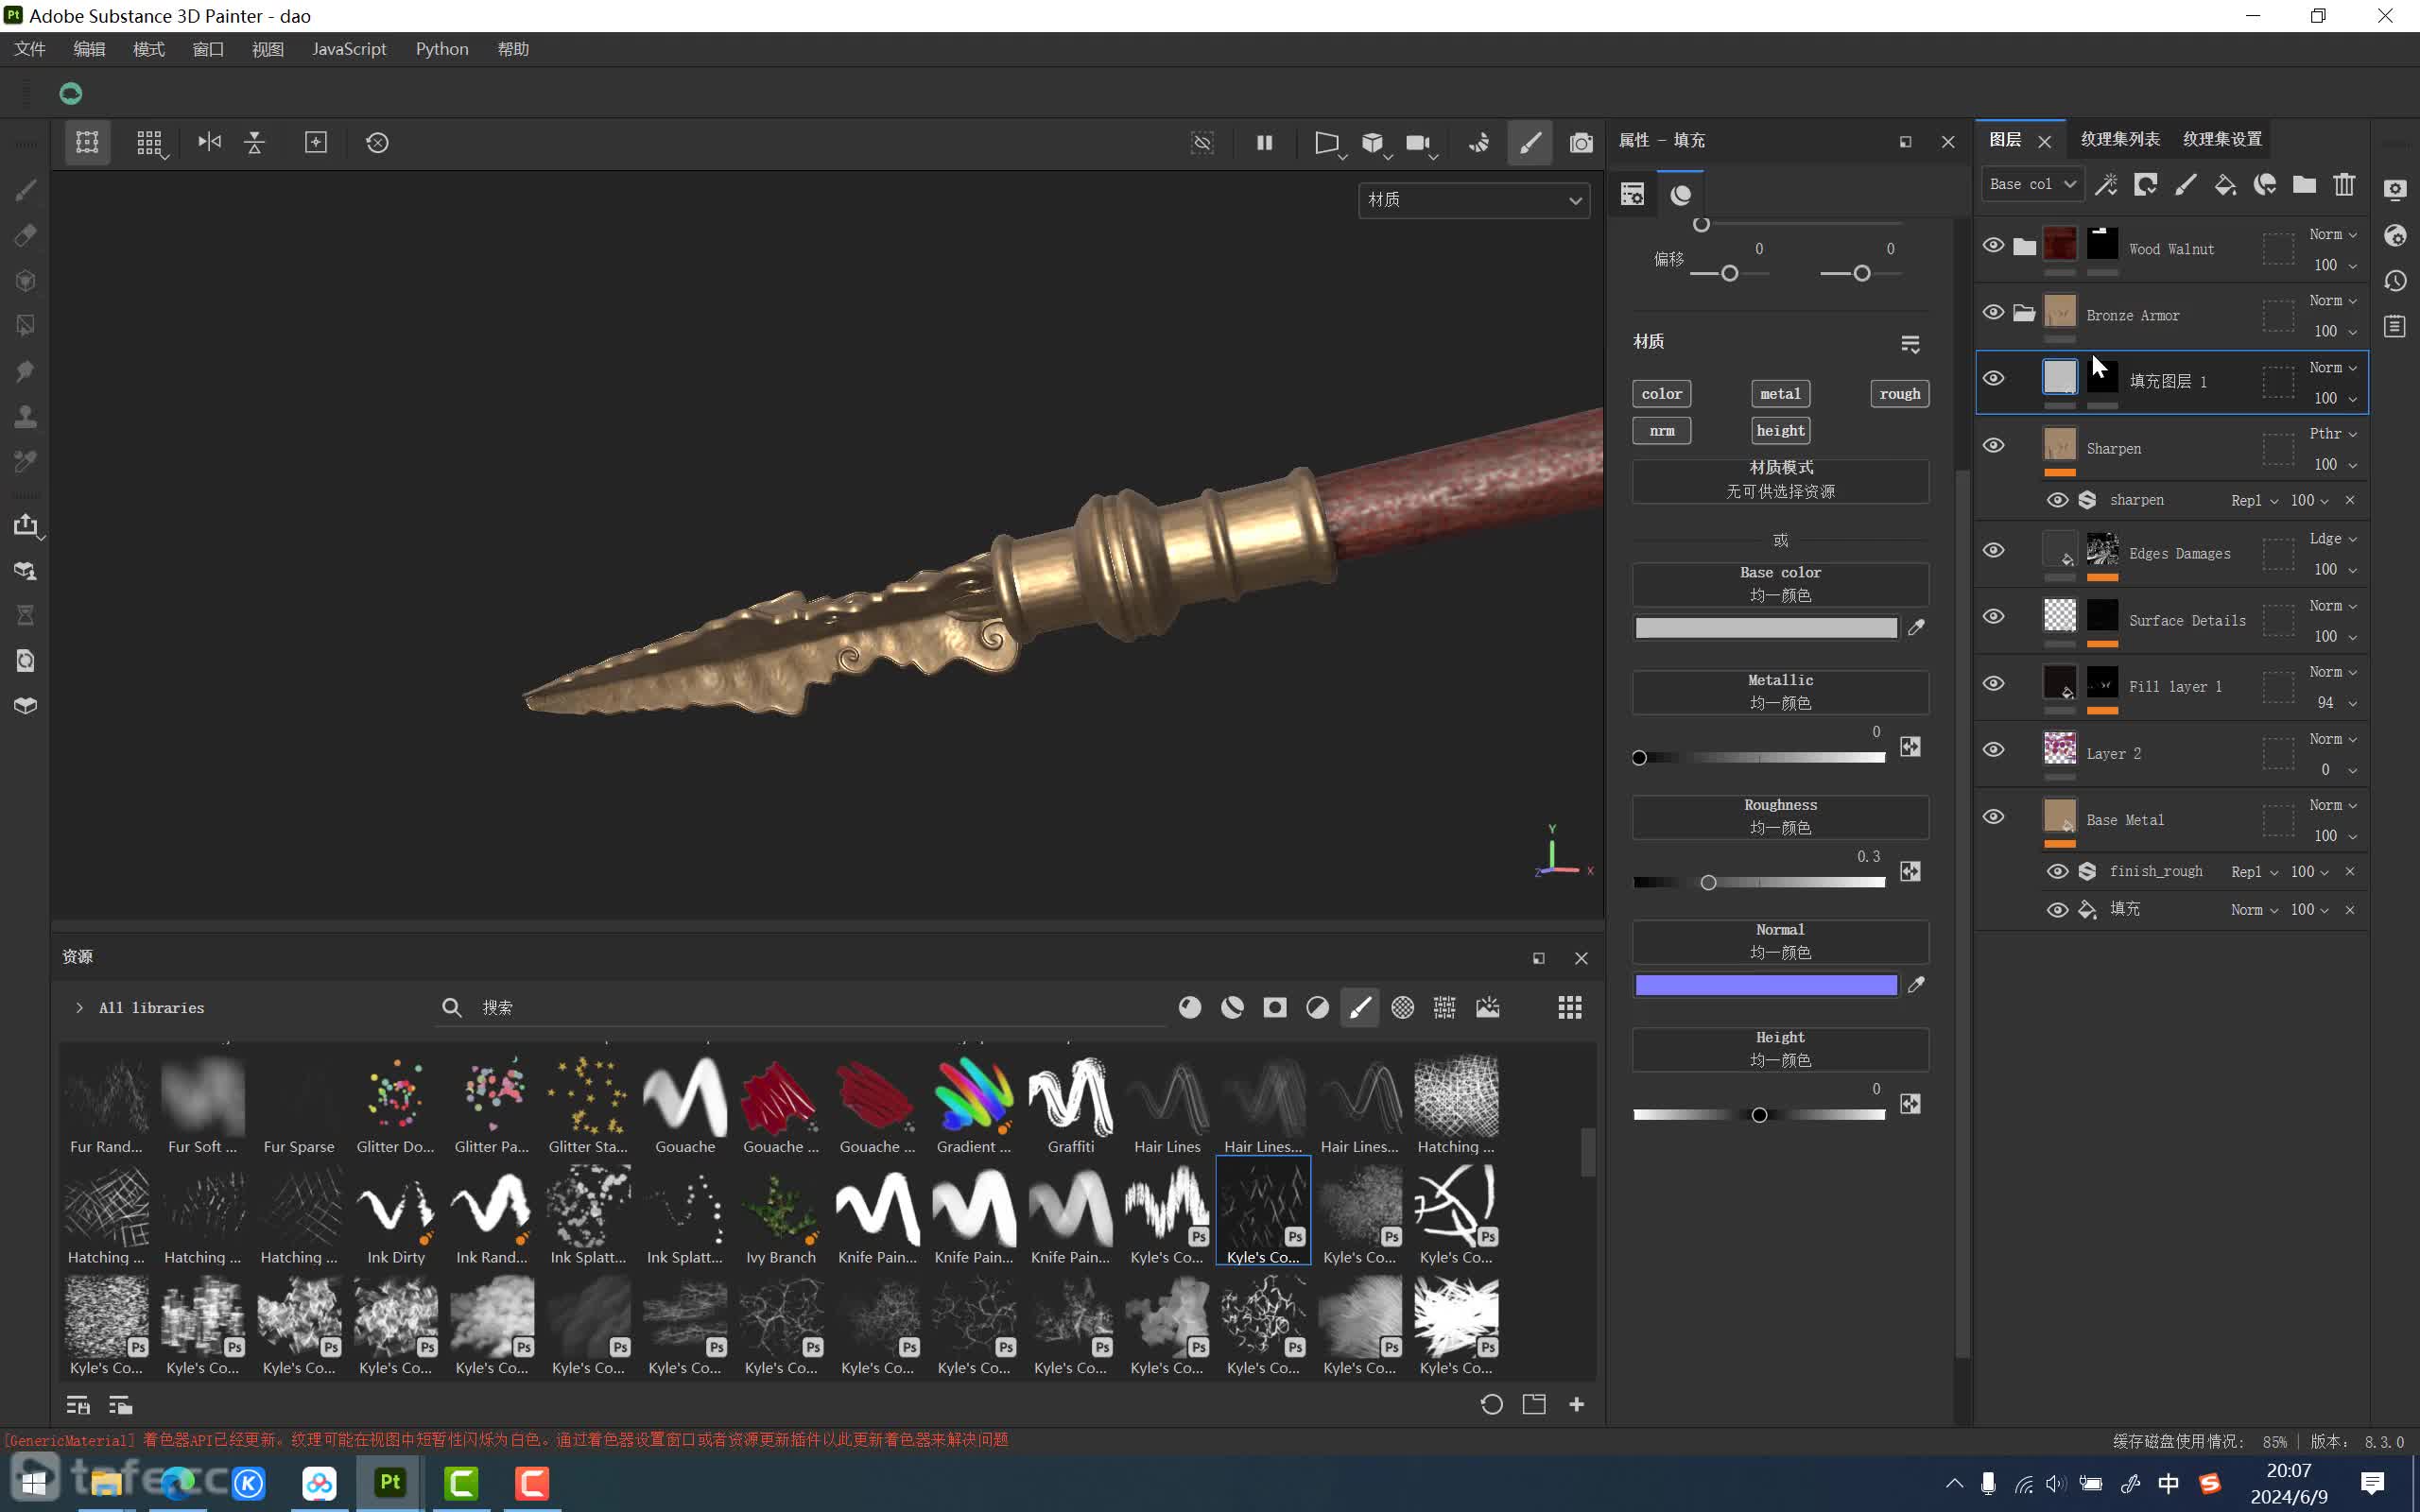Click the add paint layer brush icon
The width and height of the screenshot is (2420, 1512).
point(2186,184)
